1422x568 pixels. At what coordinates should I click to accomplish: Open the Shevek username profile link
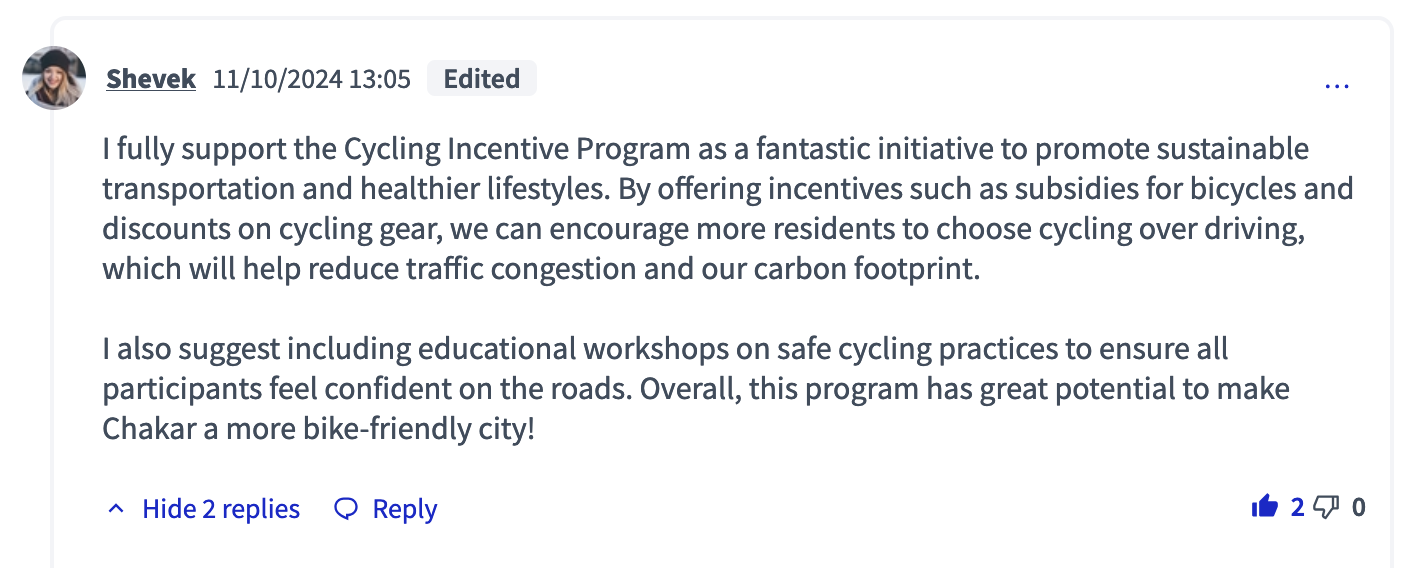pyautogui.click(x=151, y=79)
